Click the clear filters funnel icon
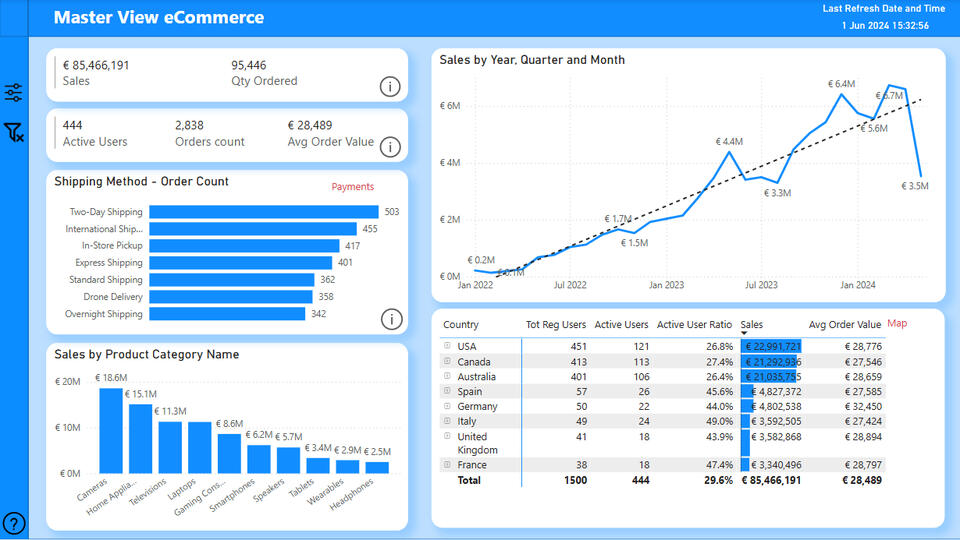The height and width of the screenshot is (540, 960). tap(14, 133)
